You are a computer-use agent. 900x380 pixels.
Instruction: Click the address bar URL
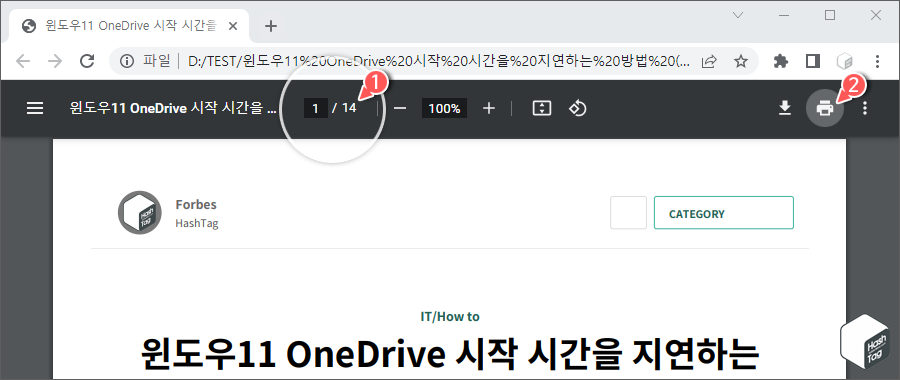click(x=439, y=61)
